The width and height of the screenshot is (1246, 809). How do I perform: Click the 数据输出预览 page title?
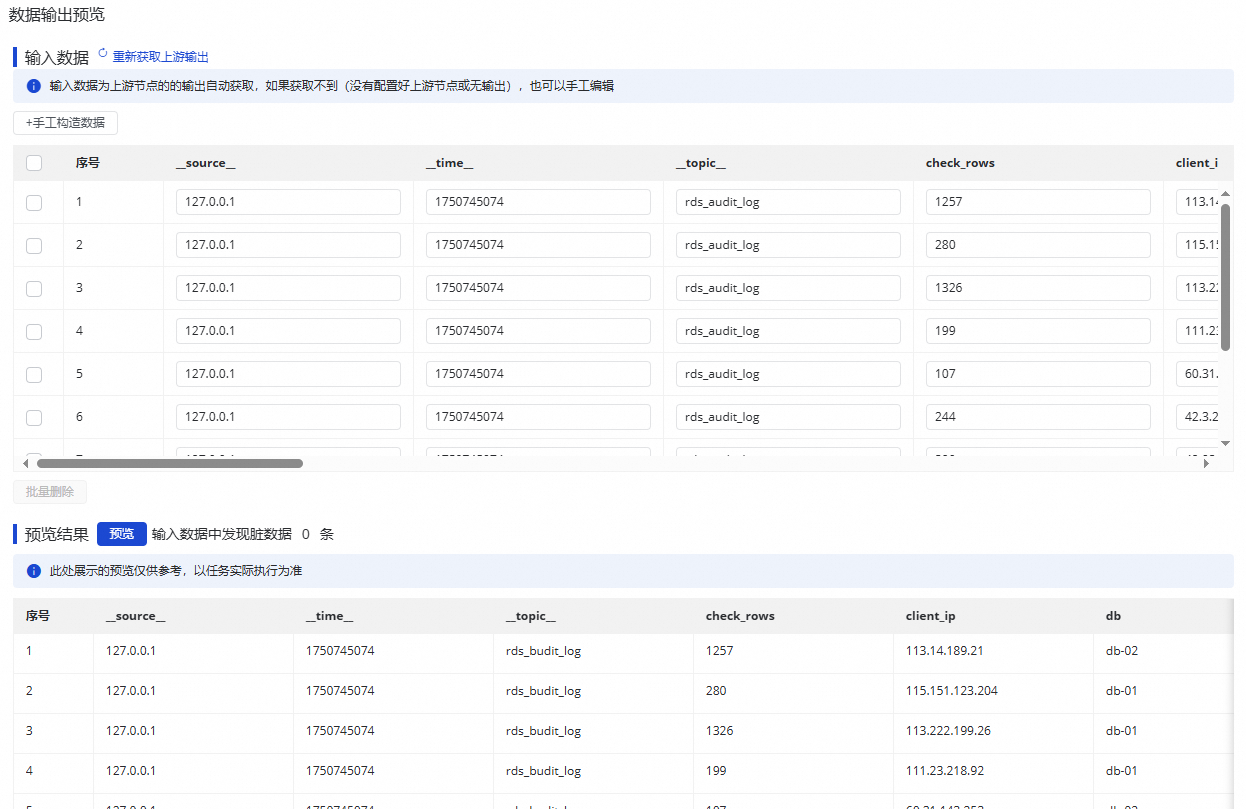56,15
